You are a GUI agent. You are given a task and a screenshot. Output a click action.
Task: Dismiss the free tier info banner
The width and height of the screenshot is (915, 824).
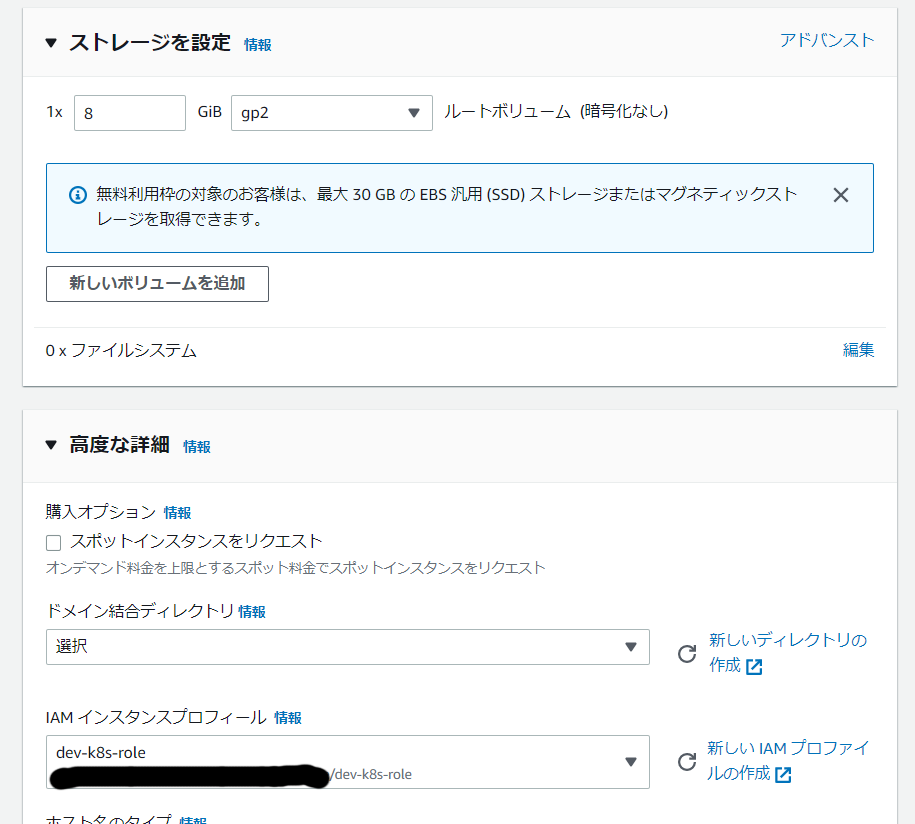840,195
